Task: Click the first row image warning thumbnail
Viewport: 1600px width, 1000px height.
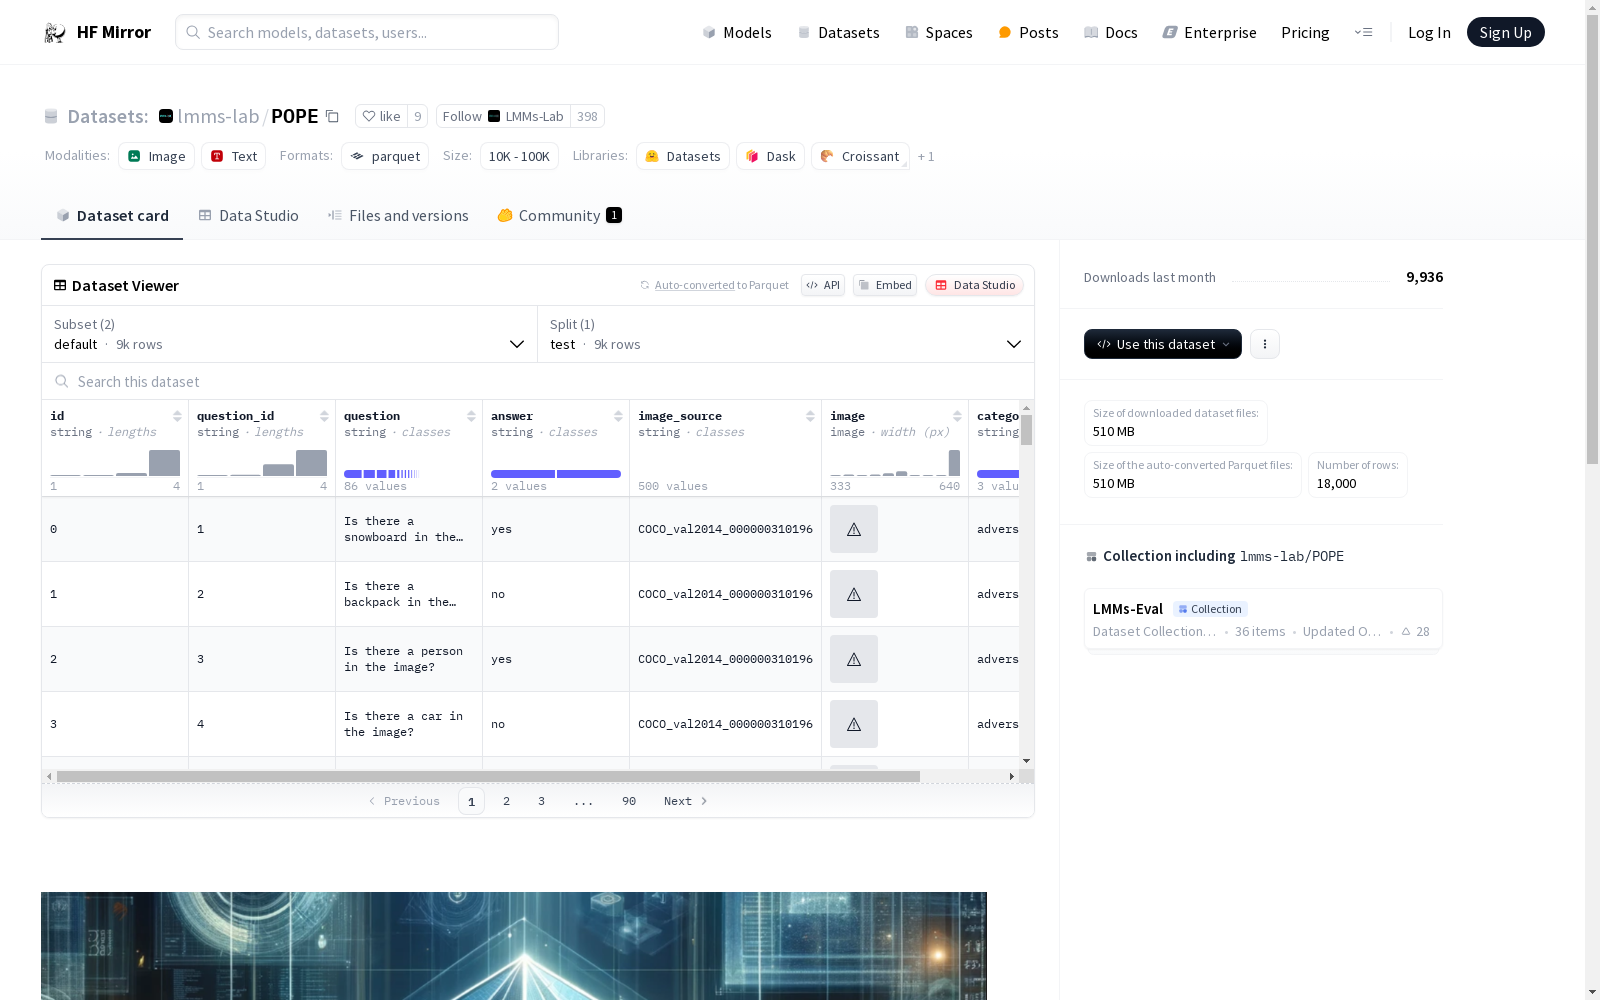Action: click(x=853, y=529)
